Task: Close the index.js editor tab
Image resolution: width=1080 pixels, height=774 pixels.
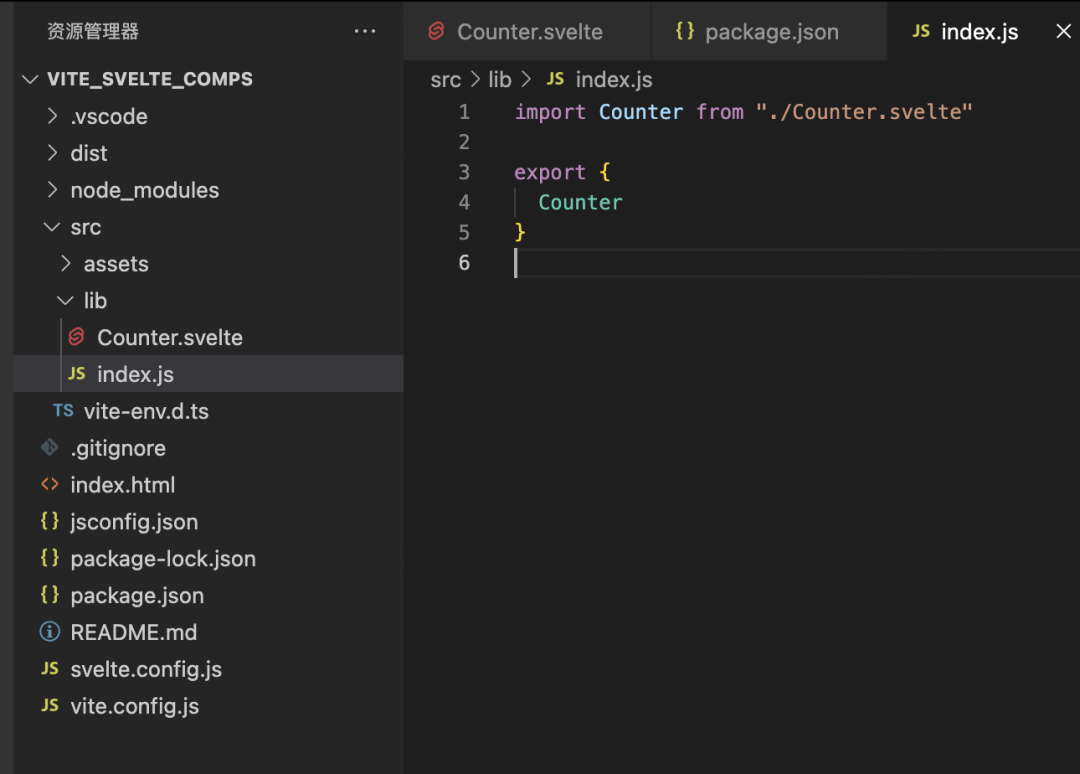Action: (x=1063, y=31)
